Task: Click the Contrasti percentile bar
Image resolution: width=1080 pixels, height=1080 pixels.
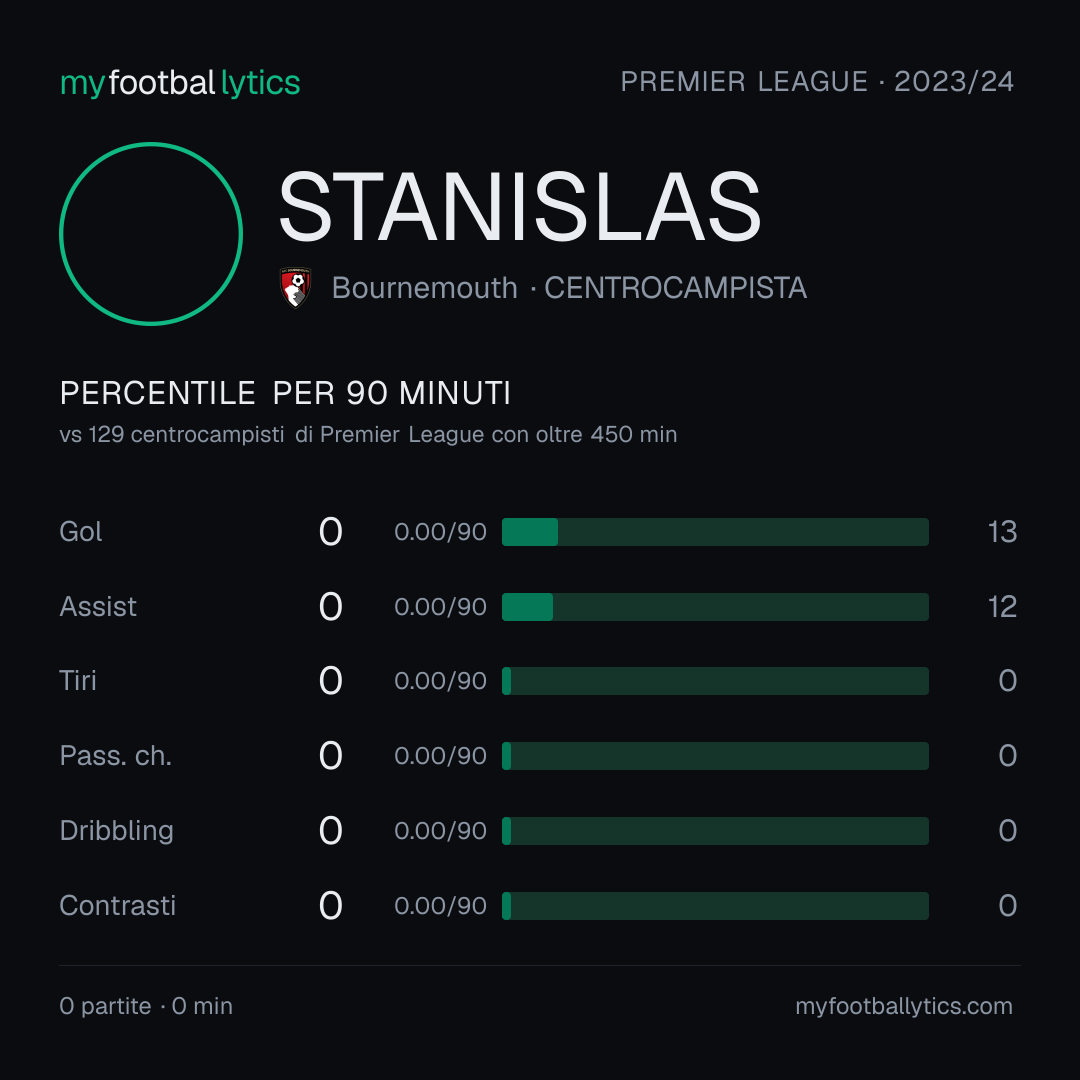Action: click(715, 906)
